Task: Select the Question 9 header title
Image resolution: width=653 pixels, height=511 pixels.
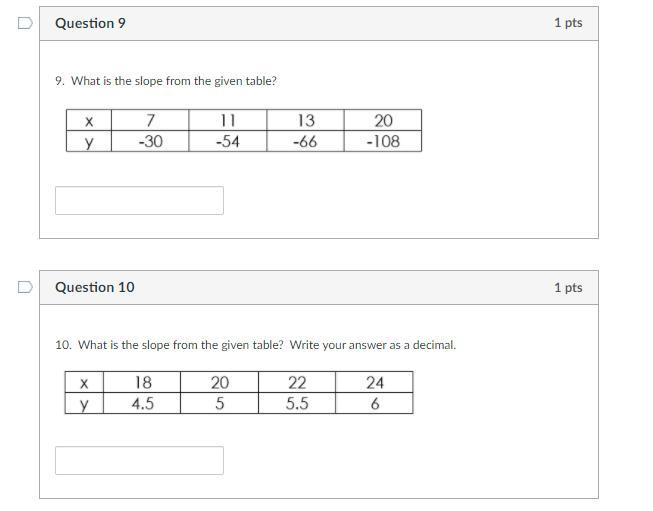Action: pos(90,23)
